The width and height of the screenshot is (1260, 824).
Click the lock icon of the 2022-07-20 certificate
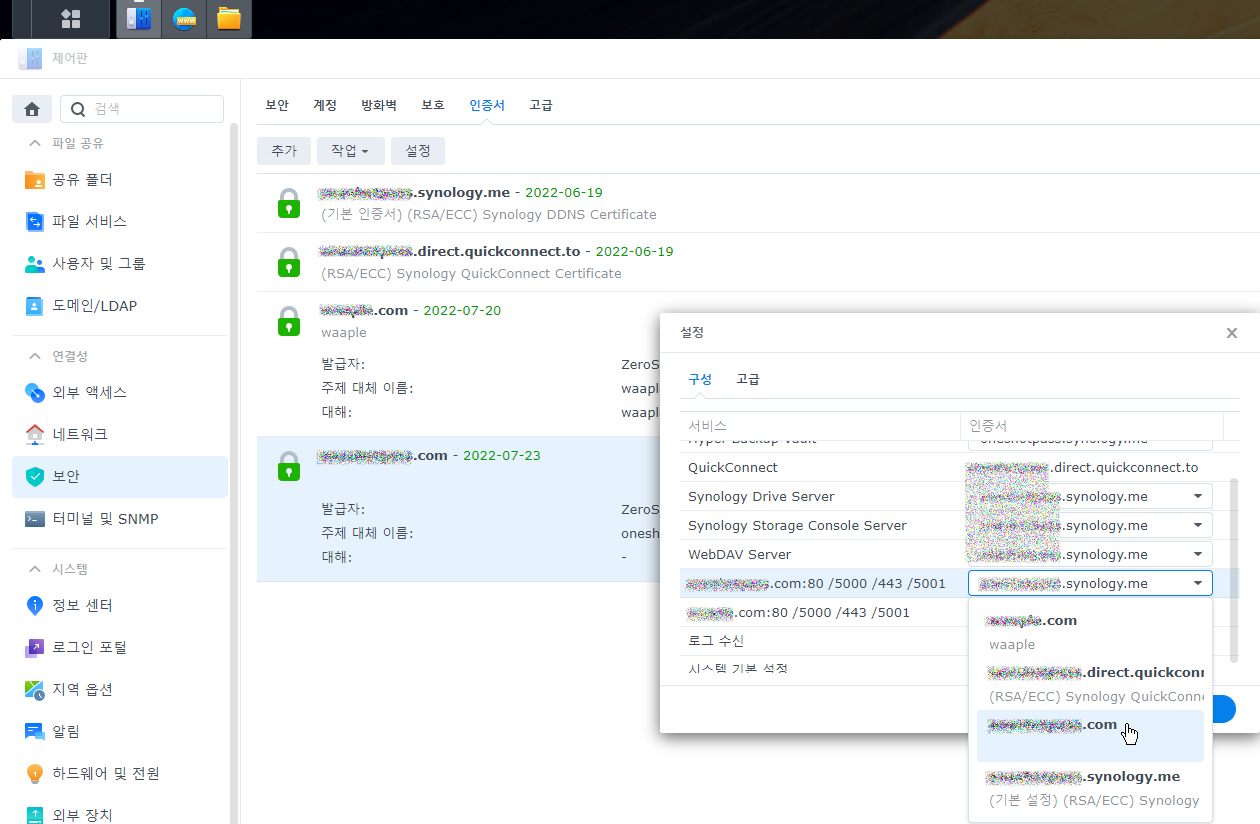289,321
